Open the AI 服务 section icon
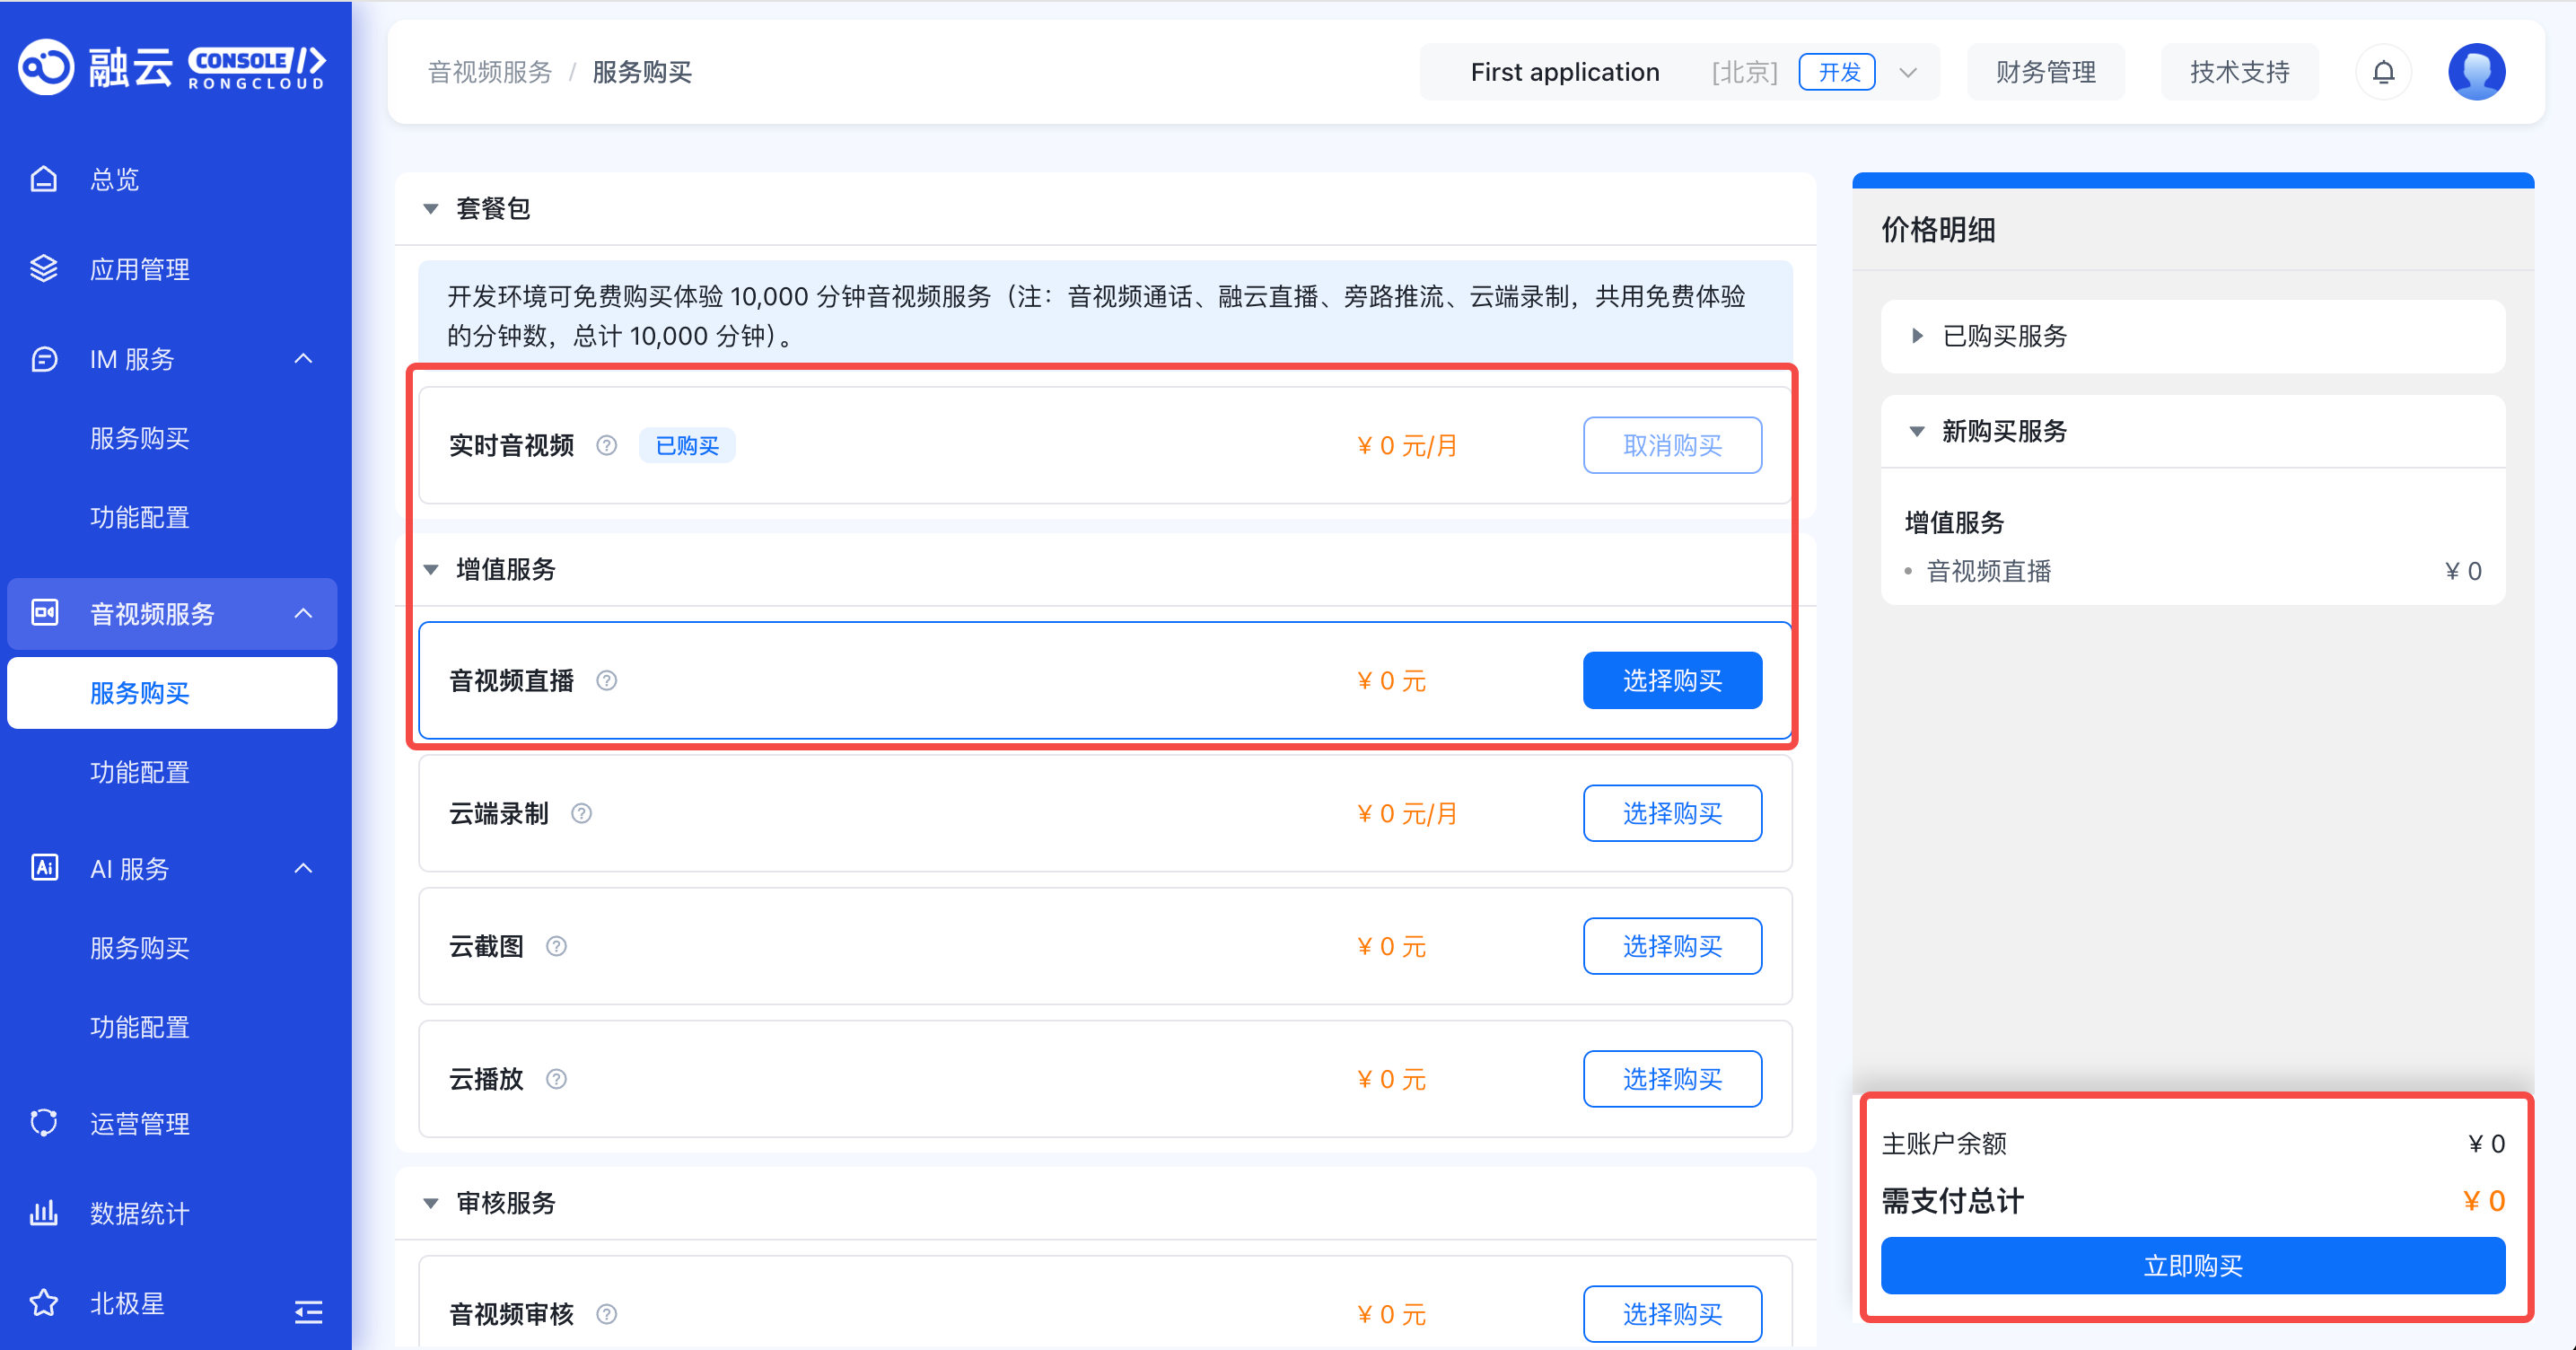Screen dimensions: 2576x1350 pos(44,868)
